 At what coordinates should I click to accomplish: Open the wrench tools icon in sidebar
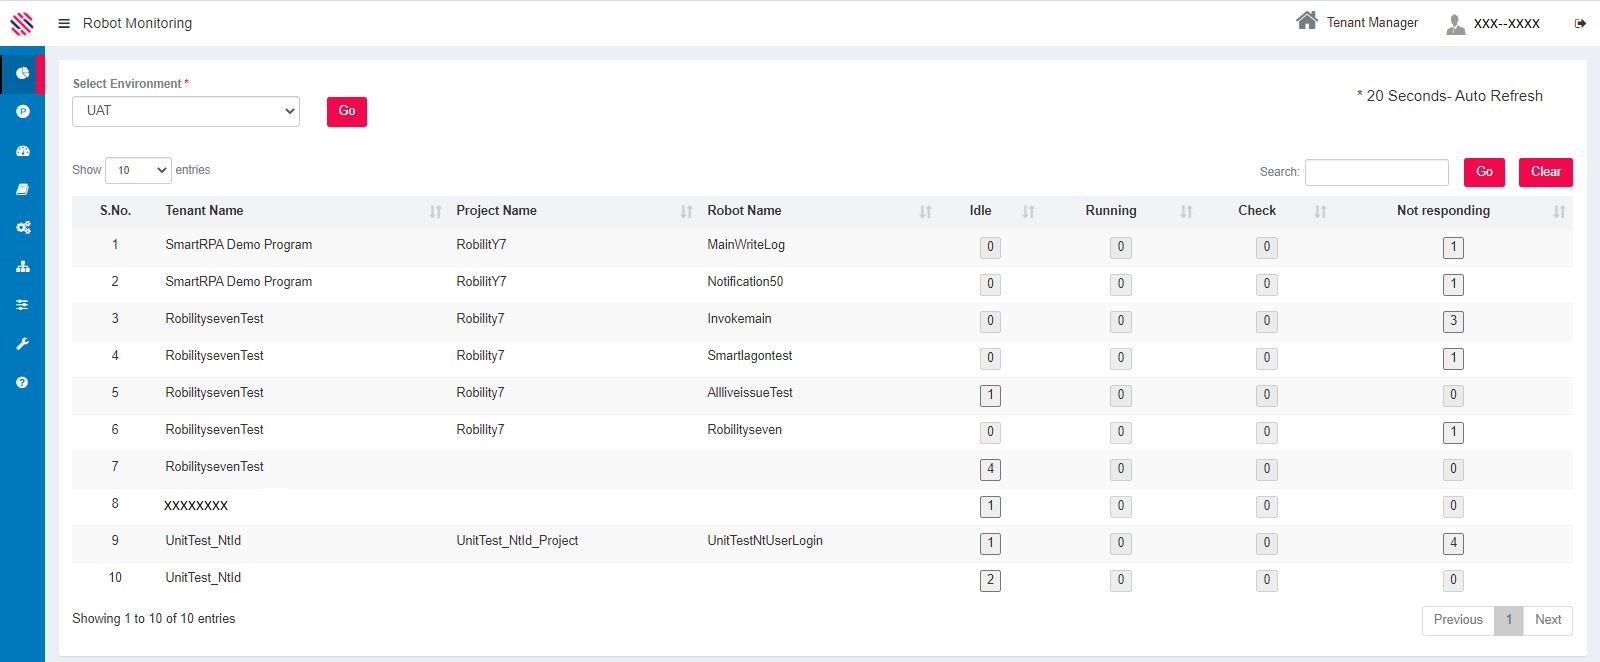click(22, 344)
